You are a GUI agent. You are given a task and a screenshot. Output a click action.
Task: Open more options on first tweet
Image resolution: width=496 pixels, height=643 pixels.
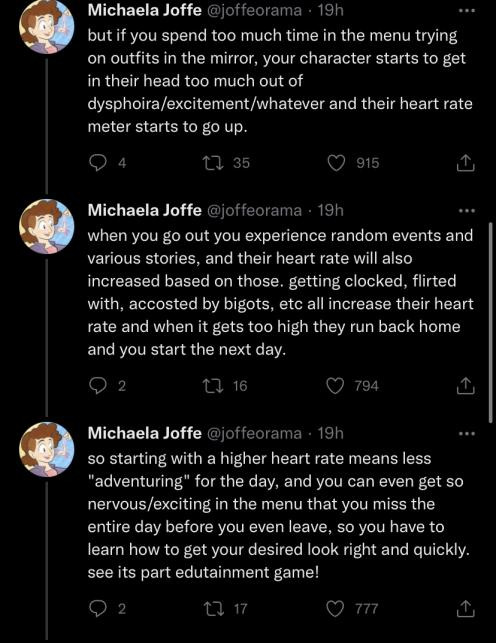click(x=466, y=11)
